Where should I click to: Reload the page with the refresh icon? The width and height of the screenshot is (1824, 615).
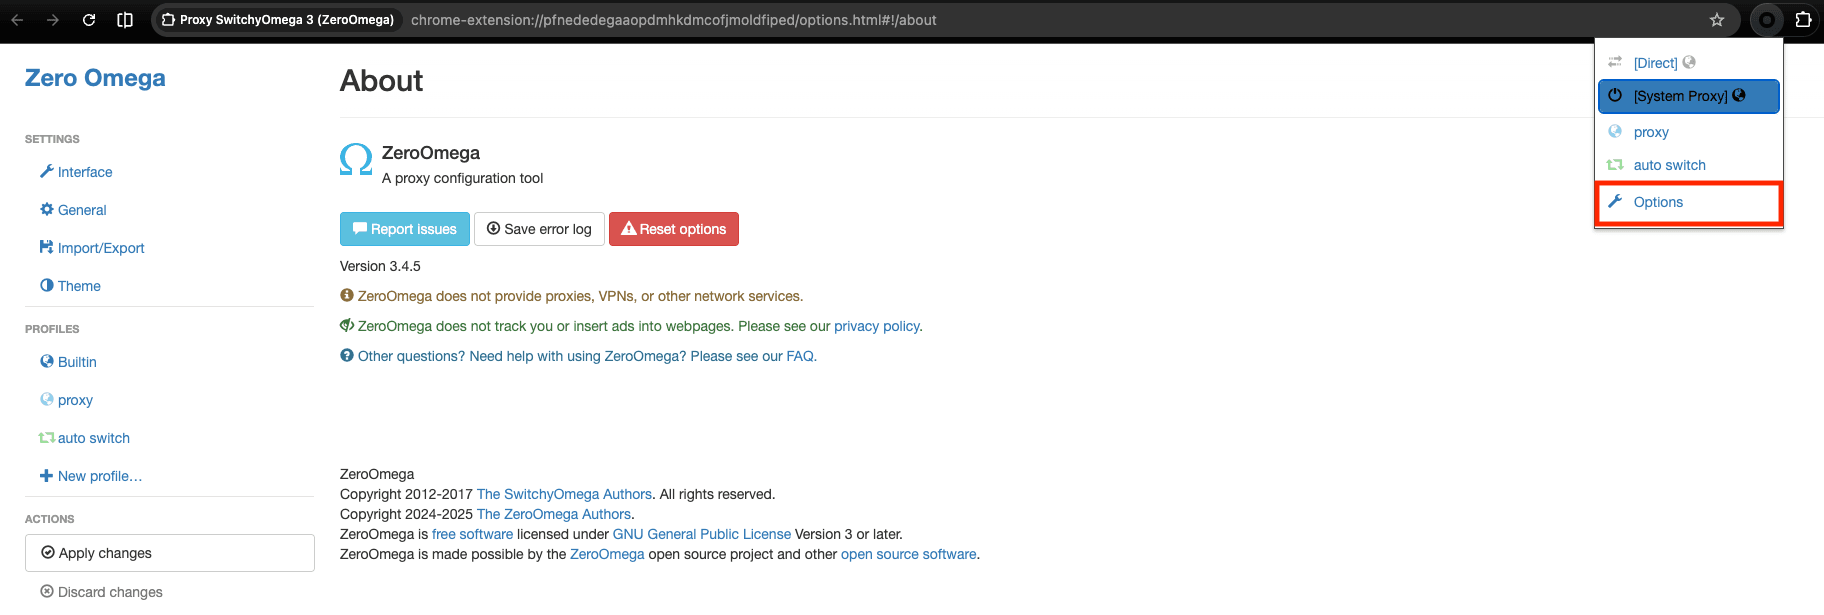pos(89,20)
